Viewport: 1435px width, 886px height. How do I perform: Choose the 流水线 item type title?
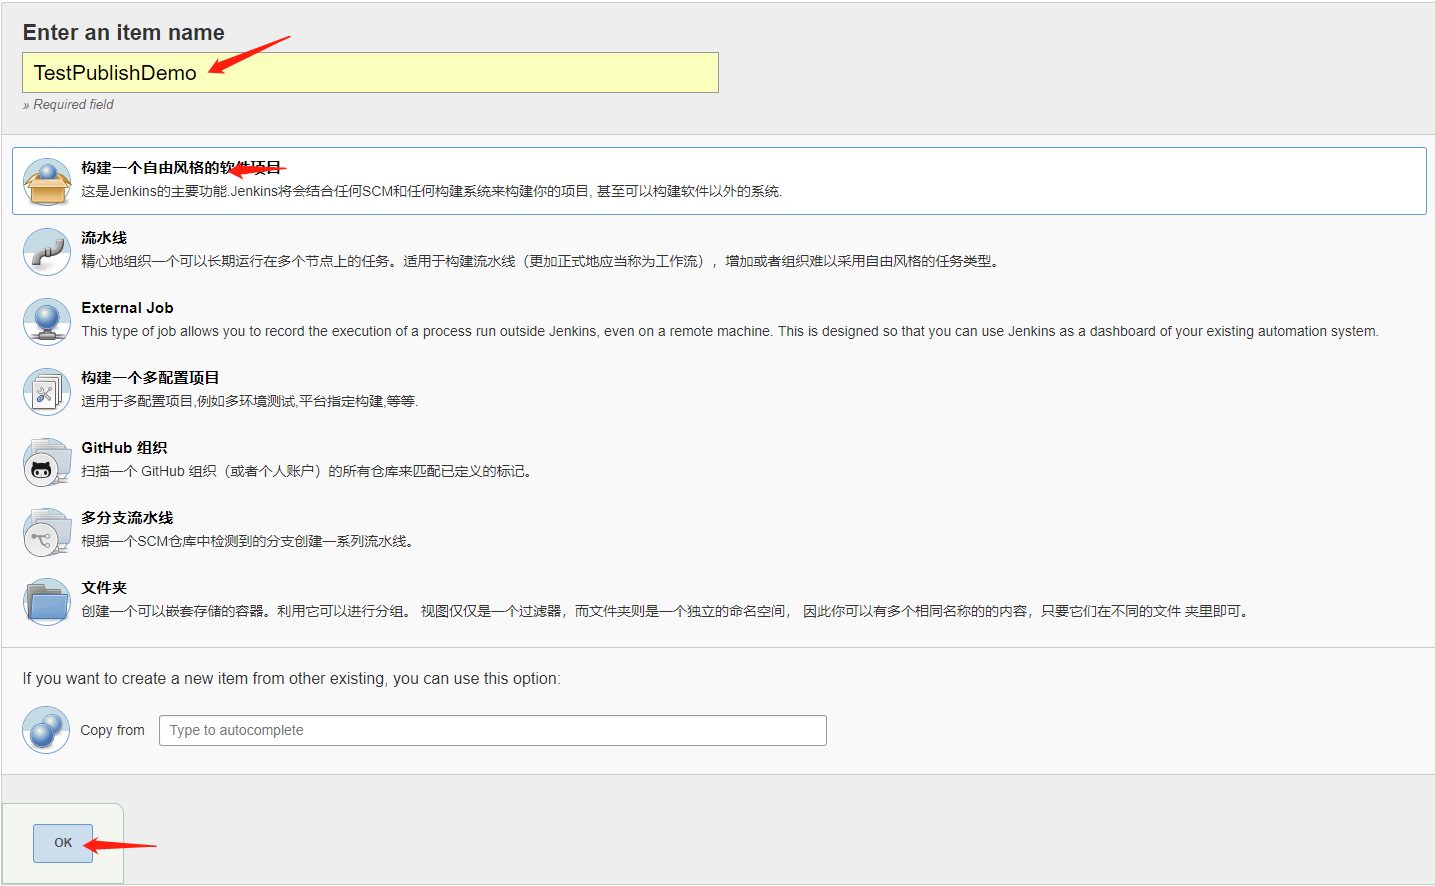coord(104,238)
